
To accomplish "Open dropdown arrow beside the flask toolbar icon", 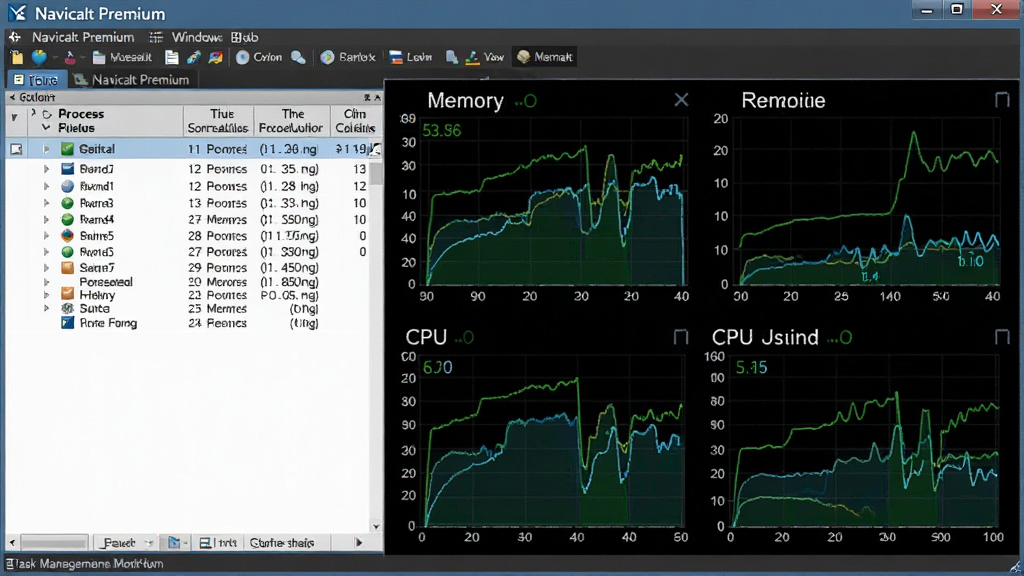I will click(83, 58).
